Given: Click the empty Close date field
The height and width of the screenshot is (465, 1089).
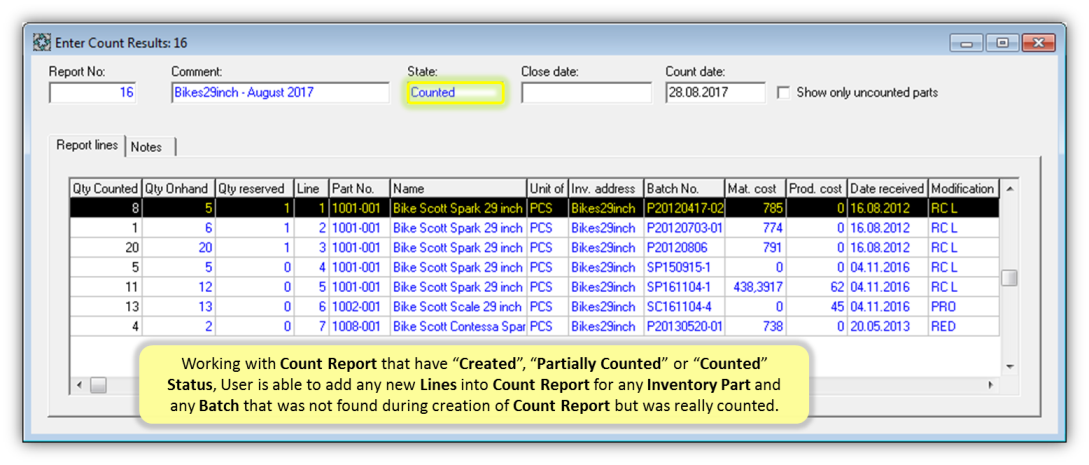Looking at the screenshot, I should tap(586, 92).
